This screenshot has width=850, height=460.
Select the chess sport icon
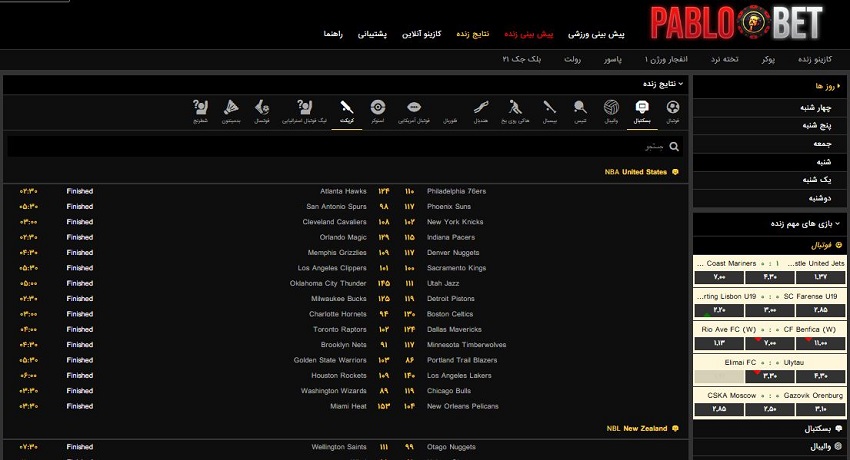(201, 107)
